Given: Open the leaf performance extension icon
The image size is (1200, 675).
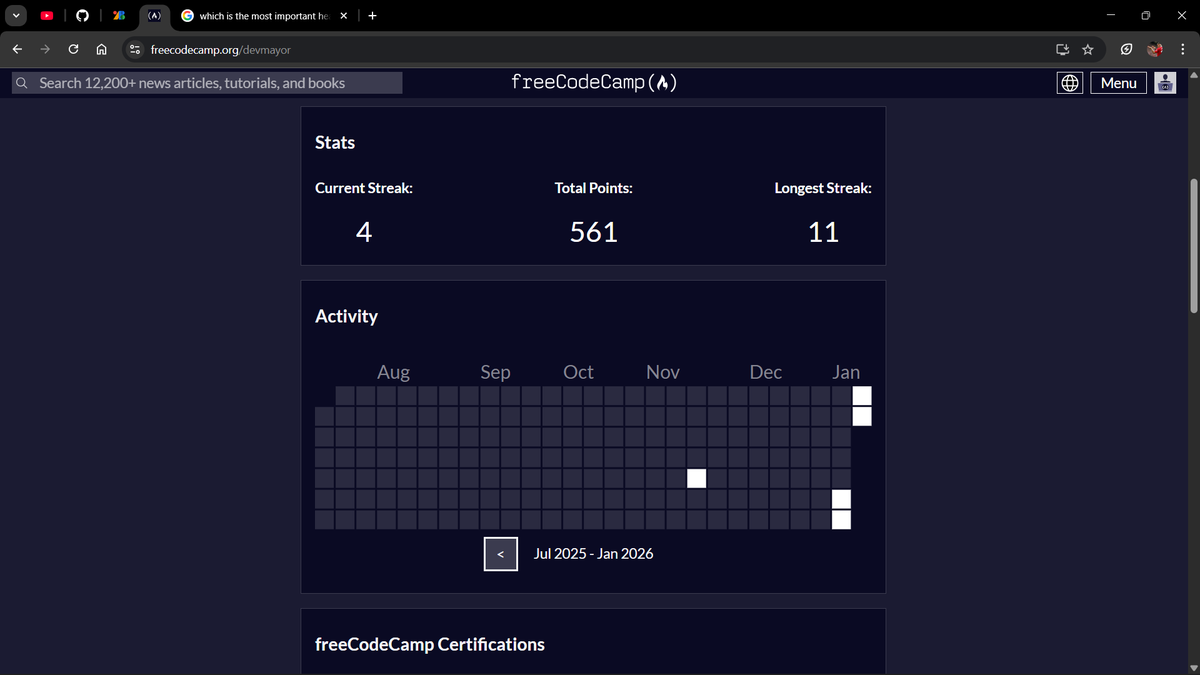Looking at the screenshot, I should pyautogui.click(x=1126, y=49).
